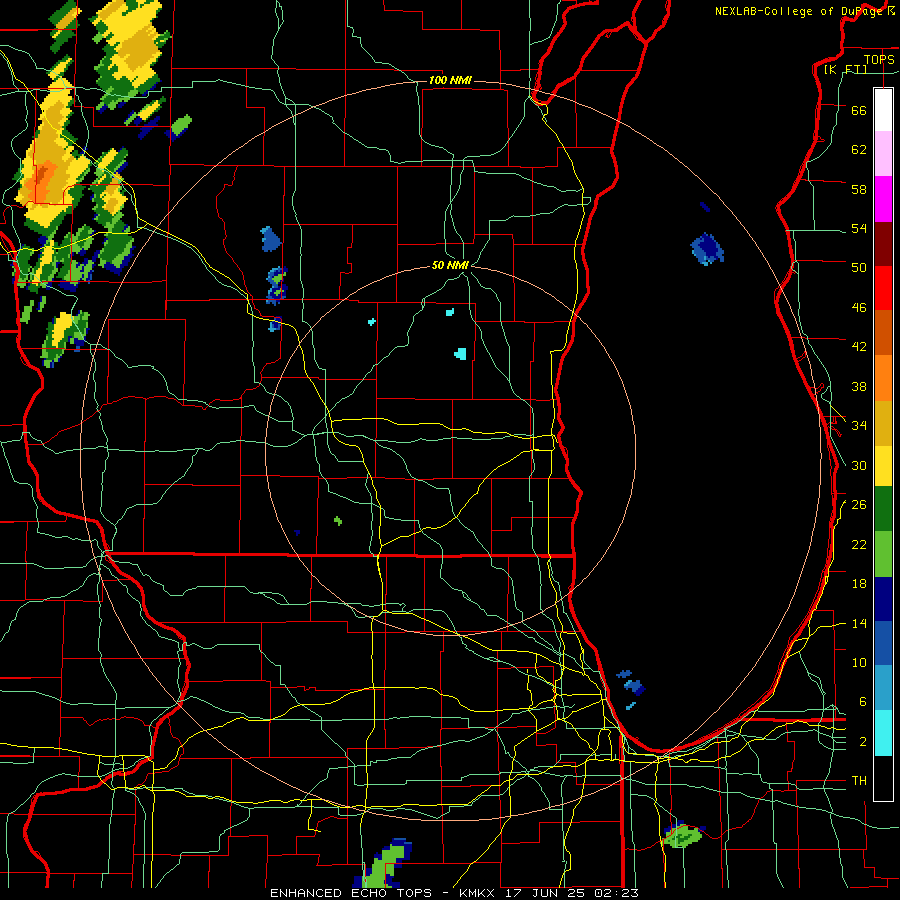Pick the magenta legend swatch

point(883,199)
